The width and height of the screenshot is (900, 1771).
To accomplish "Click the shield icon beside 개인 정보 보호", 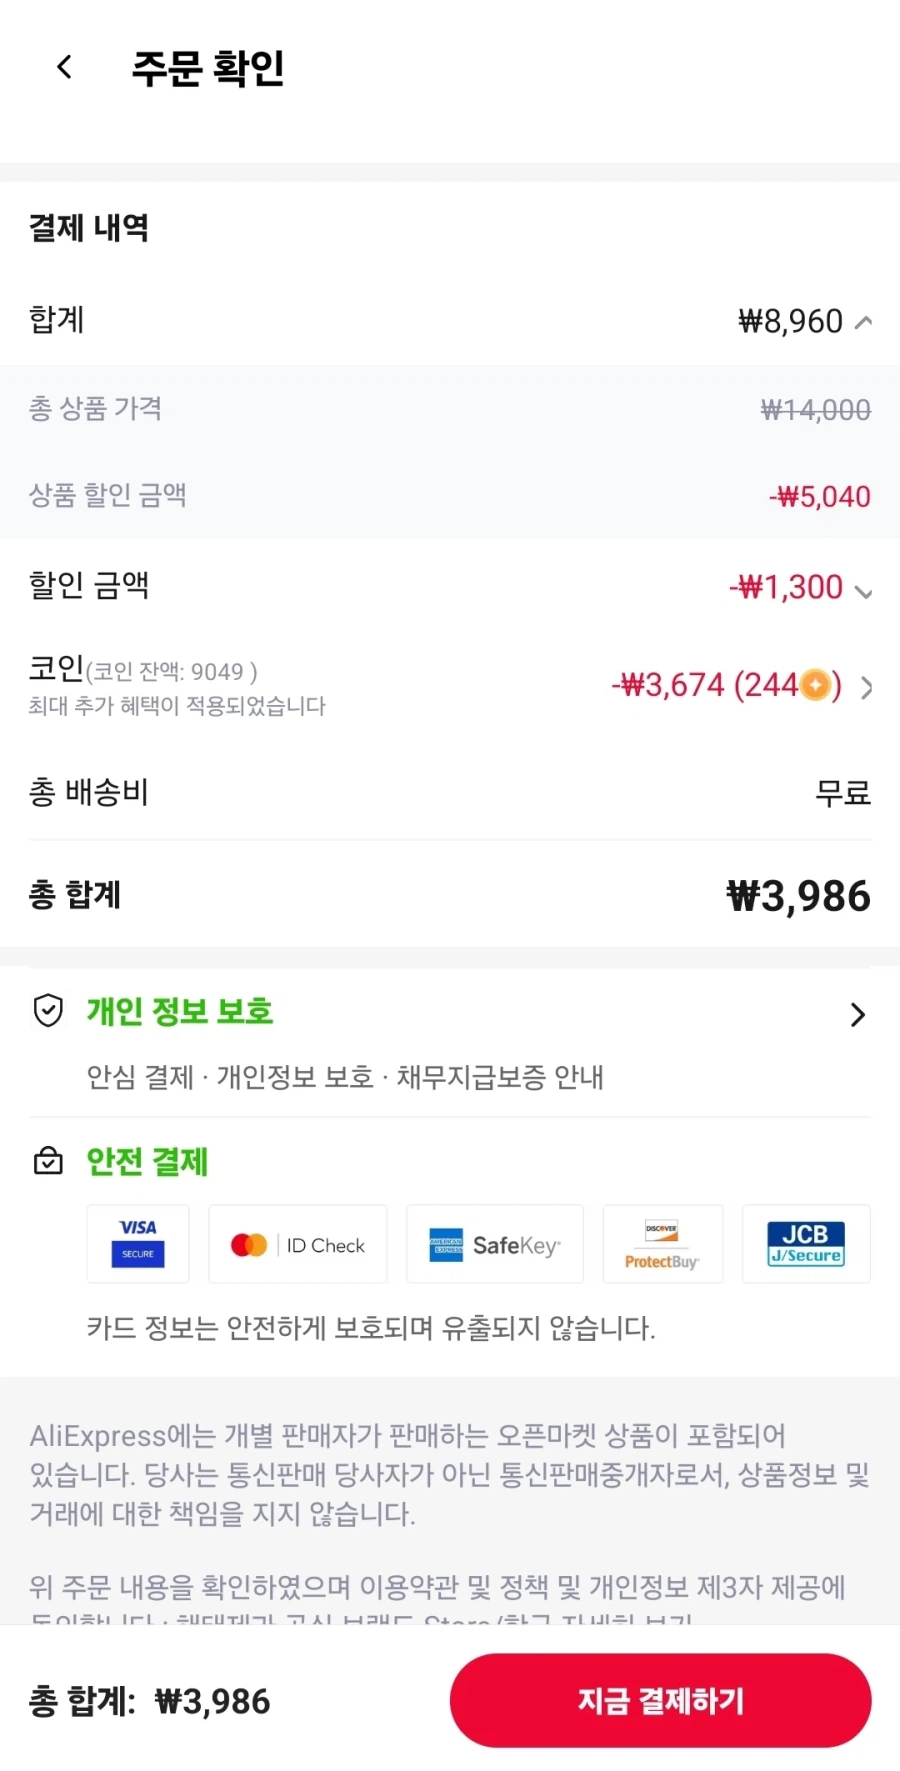I will [47, 1013].
